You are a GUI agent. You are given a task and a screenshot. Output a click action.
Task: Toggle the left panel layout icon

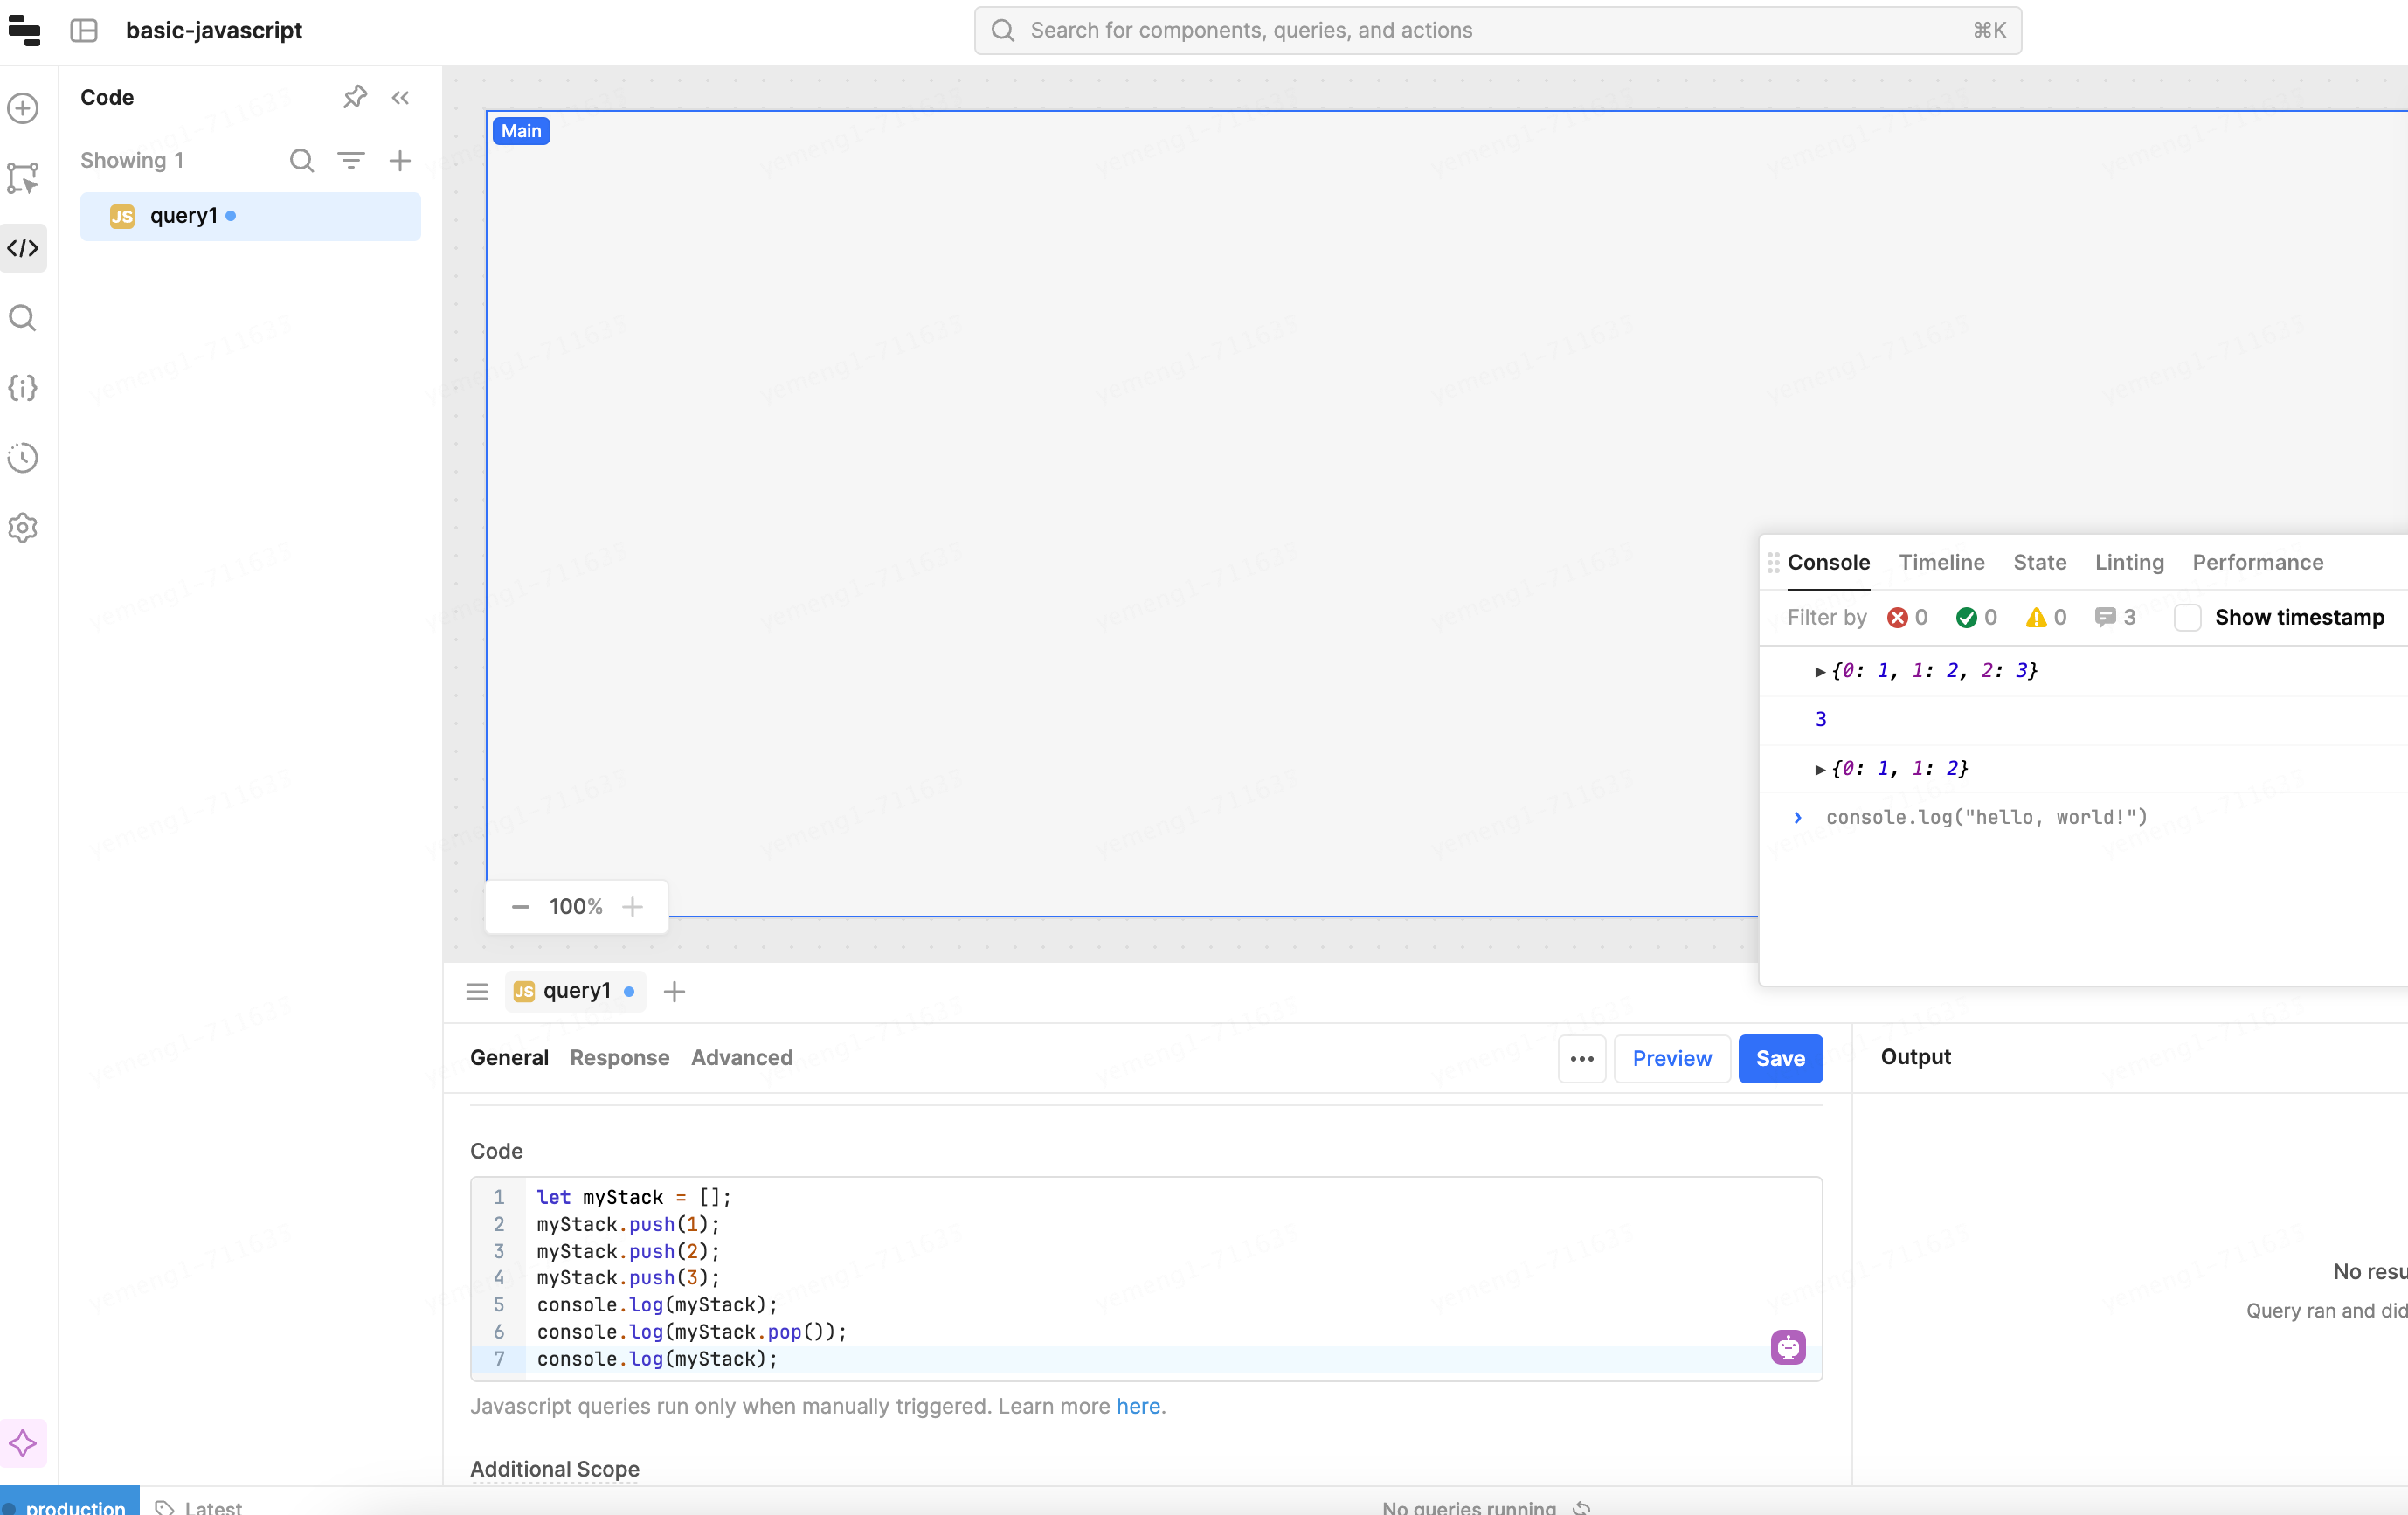[84, 31]
